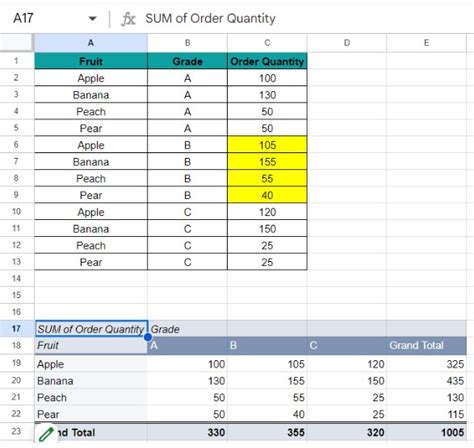Click the pivot Fruit row label cell
Screen dimensions: 474x448
(91, 345)
